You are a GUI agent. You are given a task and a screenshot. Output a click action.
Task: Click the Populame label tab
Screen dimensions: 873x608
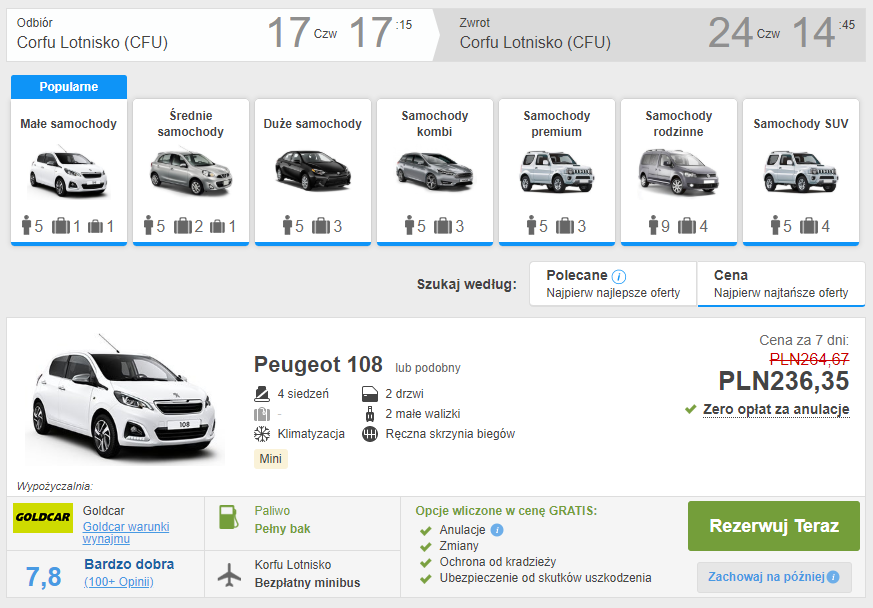coord(68,87)
